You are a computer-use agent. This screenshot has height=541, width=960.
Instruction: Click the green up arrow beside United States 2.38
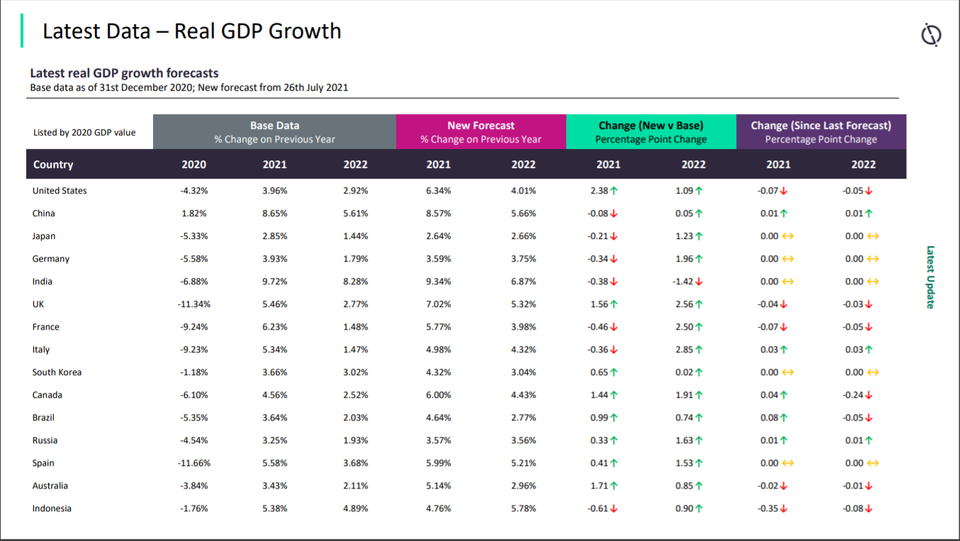pyautogui.click(x=614, y=191)
